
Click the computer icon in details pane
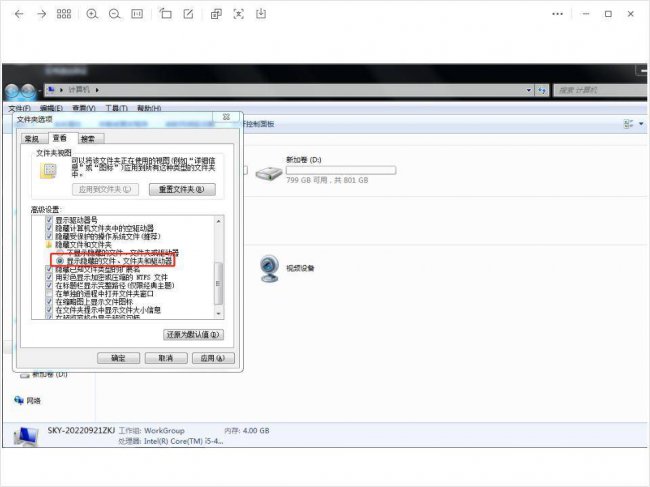pos(26,436)
